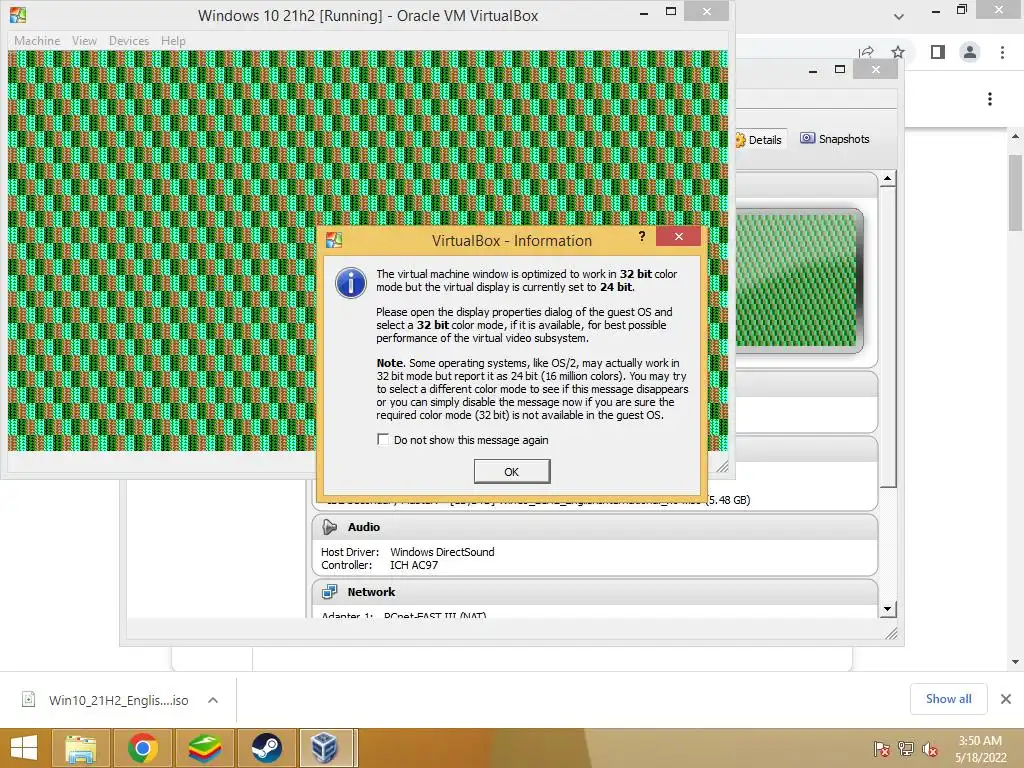Screen dimensions: 1024x768
Task: Select 'Windows DirectSound' host driver text
Action: tap(442, 552)
